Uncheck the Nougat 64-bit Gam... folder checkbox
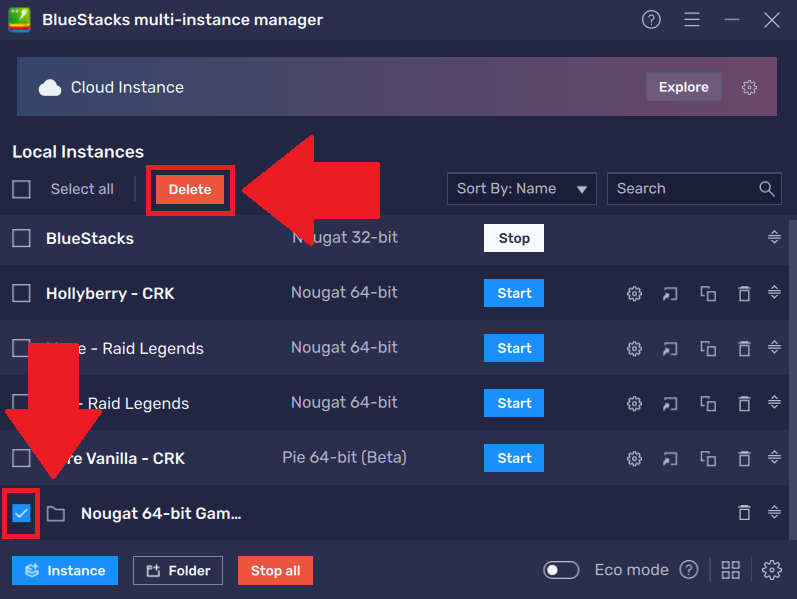Viewport: 797px width, 599px height. (x=21, y=513)
